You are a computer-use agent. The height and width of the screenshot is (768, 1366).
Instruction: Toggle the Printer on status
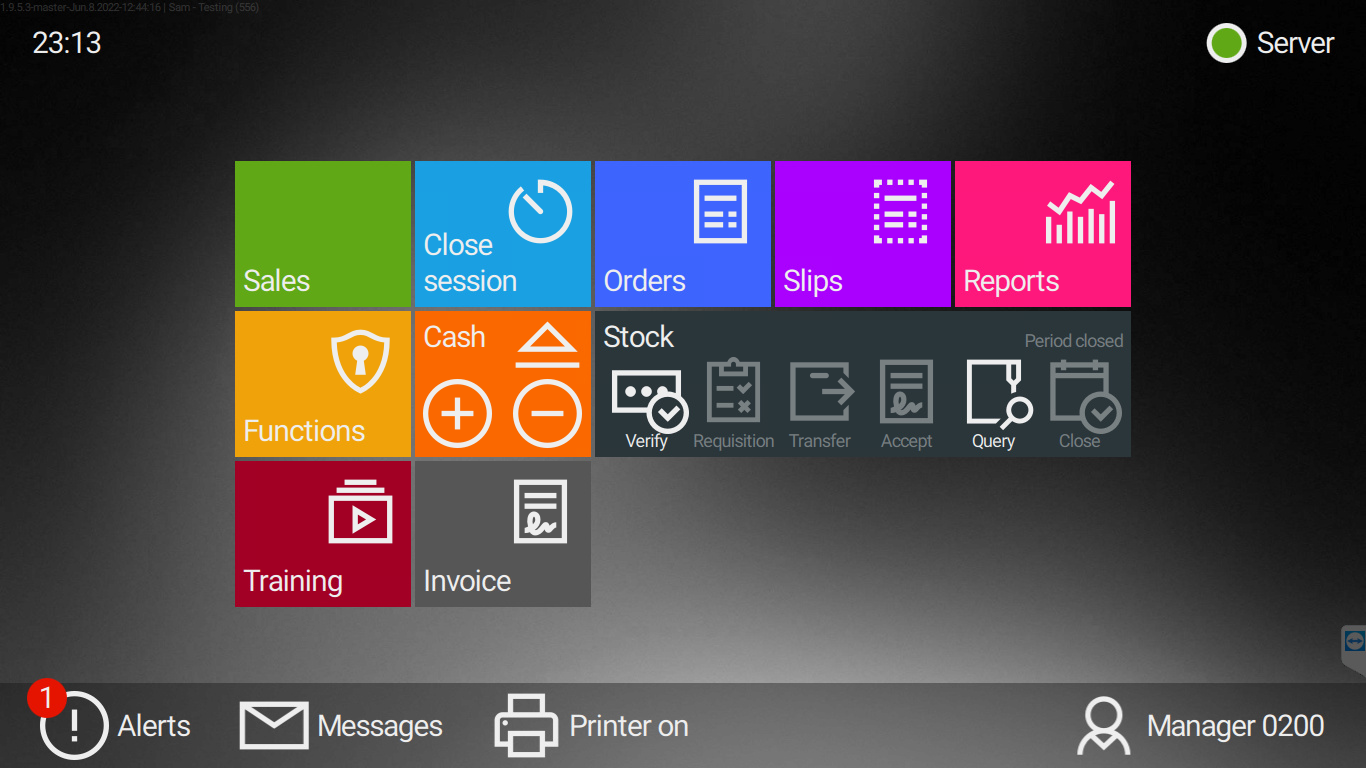click(x=592, y=725)
